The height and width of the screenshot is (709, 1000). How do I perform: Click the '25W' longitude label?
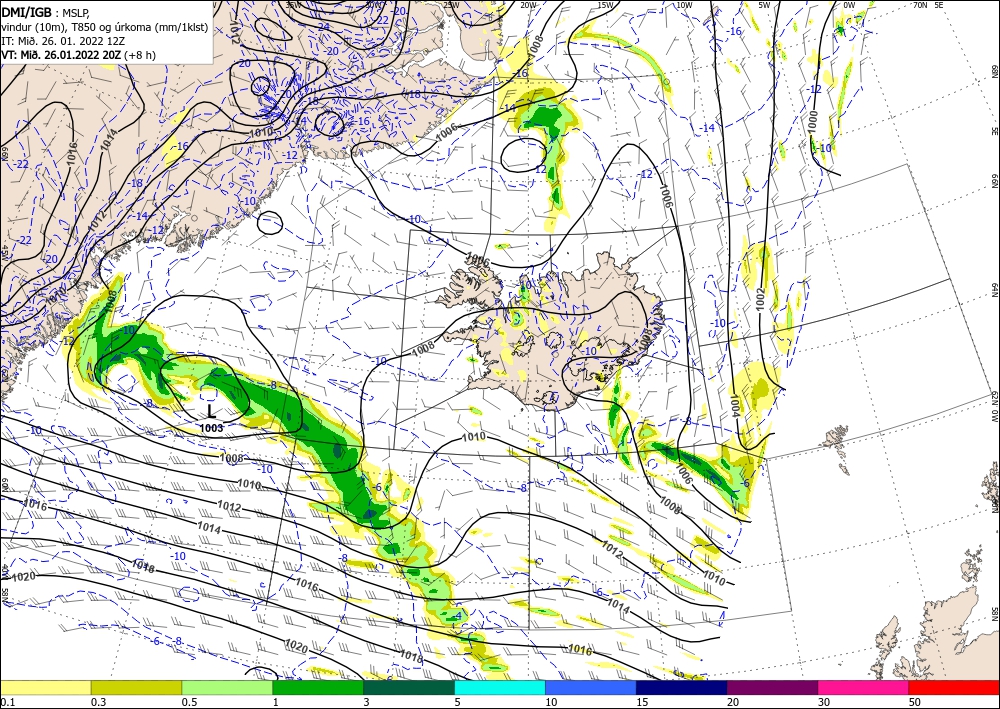(451, 5)
